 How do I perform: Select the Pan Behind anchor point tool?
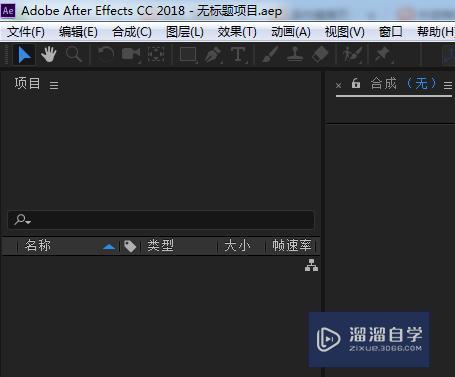(156, 54)
